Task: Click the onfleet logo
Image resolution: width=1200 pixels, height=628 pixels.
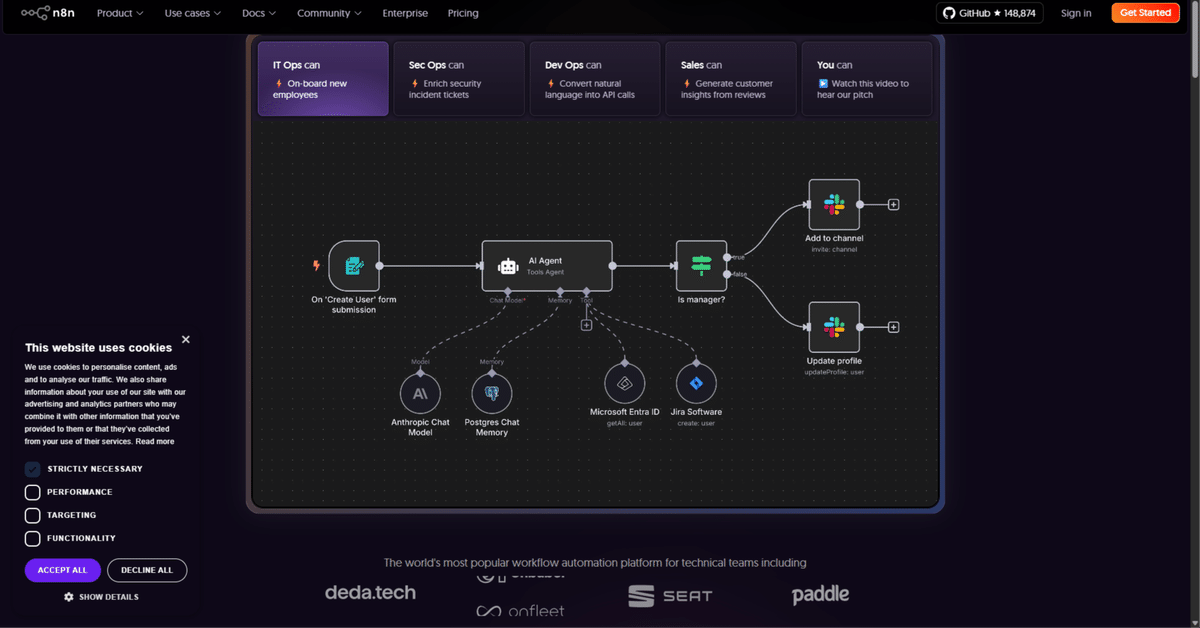Action: (x=520, y=611)
